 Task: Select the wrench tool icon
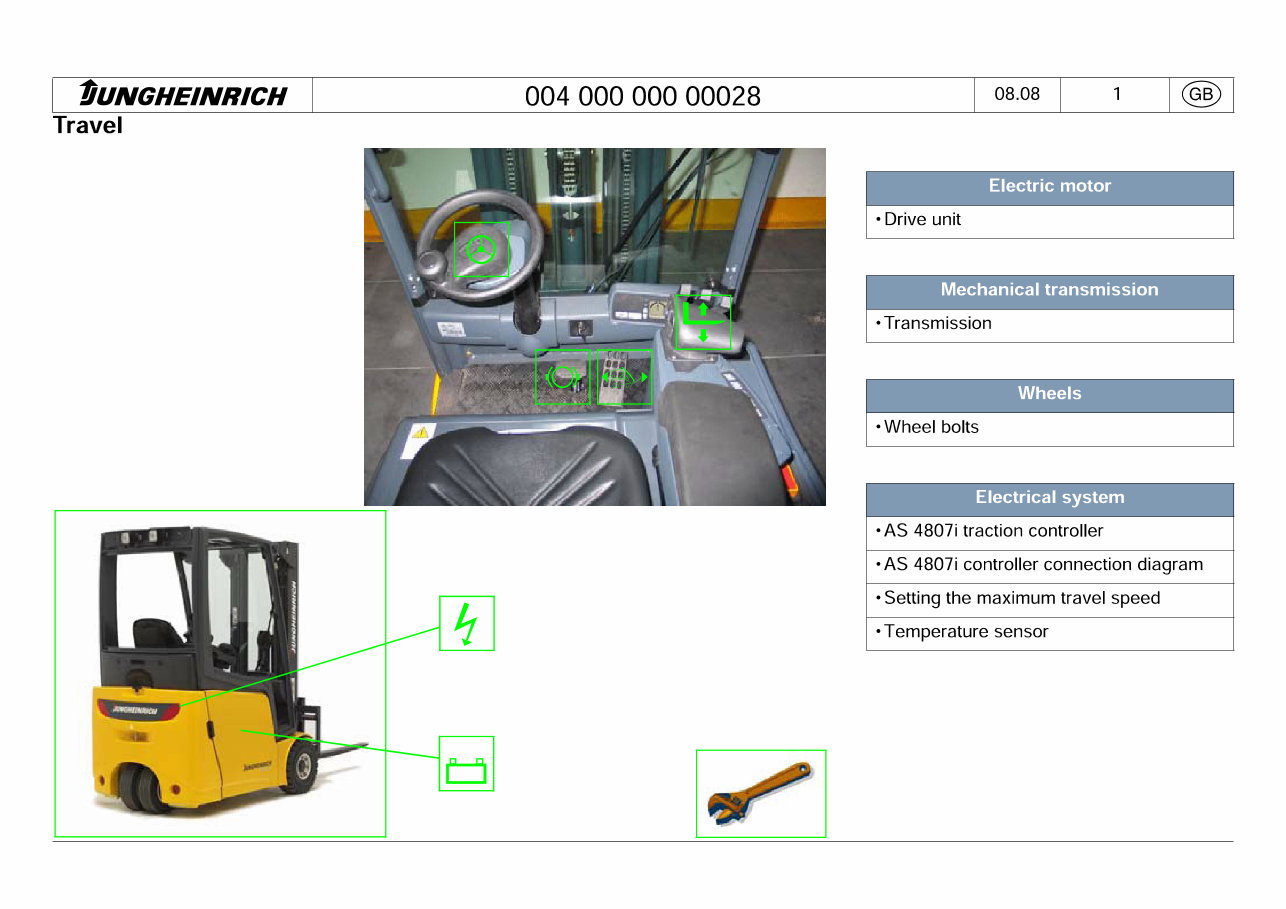tap(760, 793)
